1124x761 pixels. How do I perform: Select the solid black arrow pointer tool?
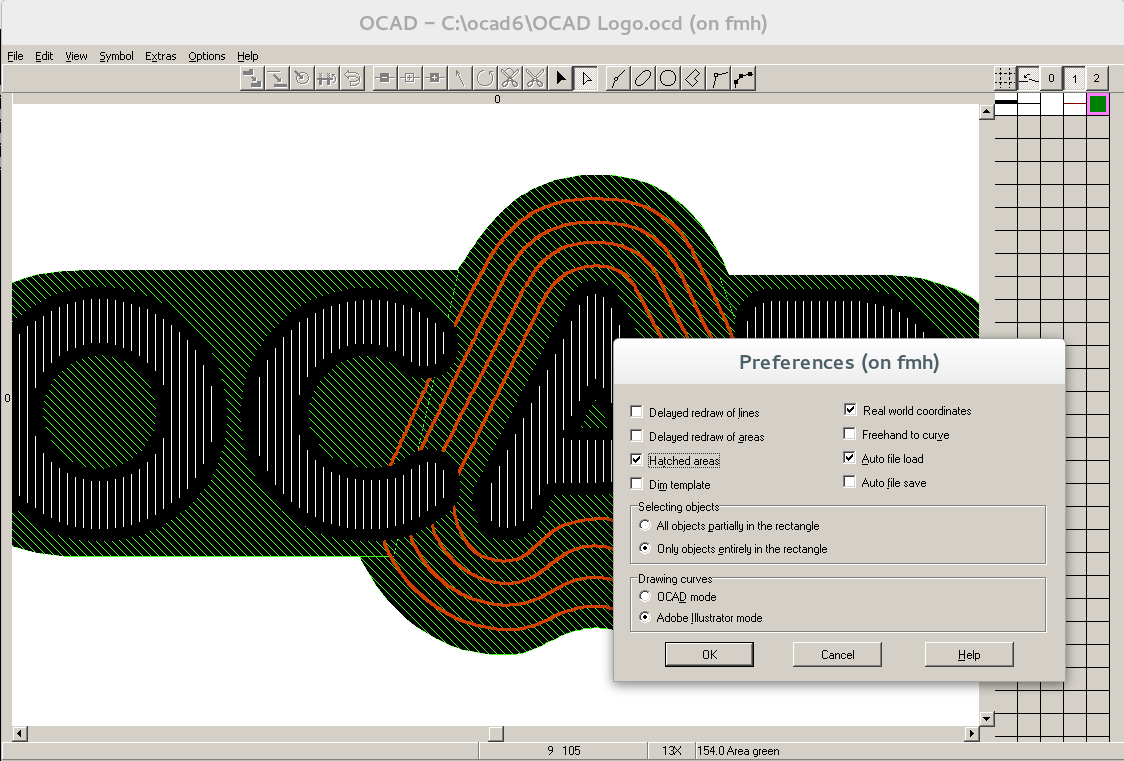tap(561, 78)
